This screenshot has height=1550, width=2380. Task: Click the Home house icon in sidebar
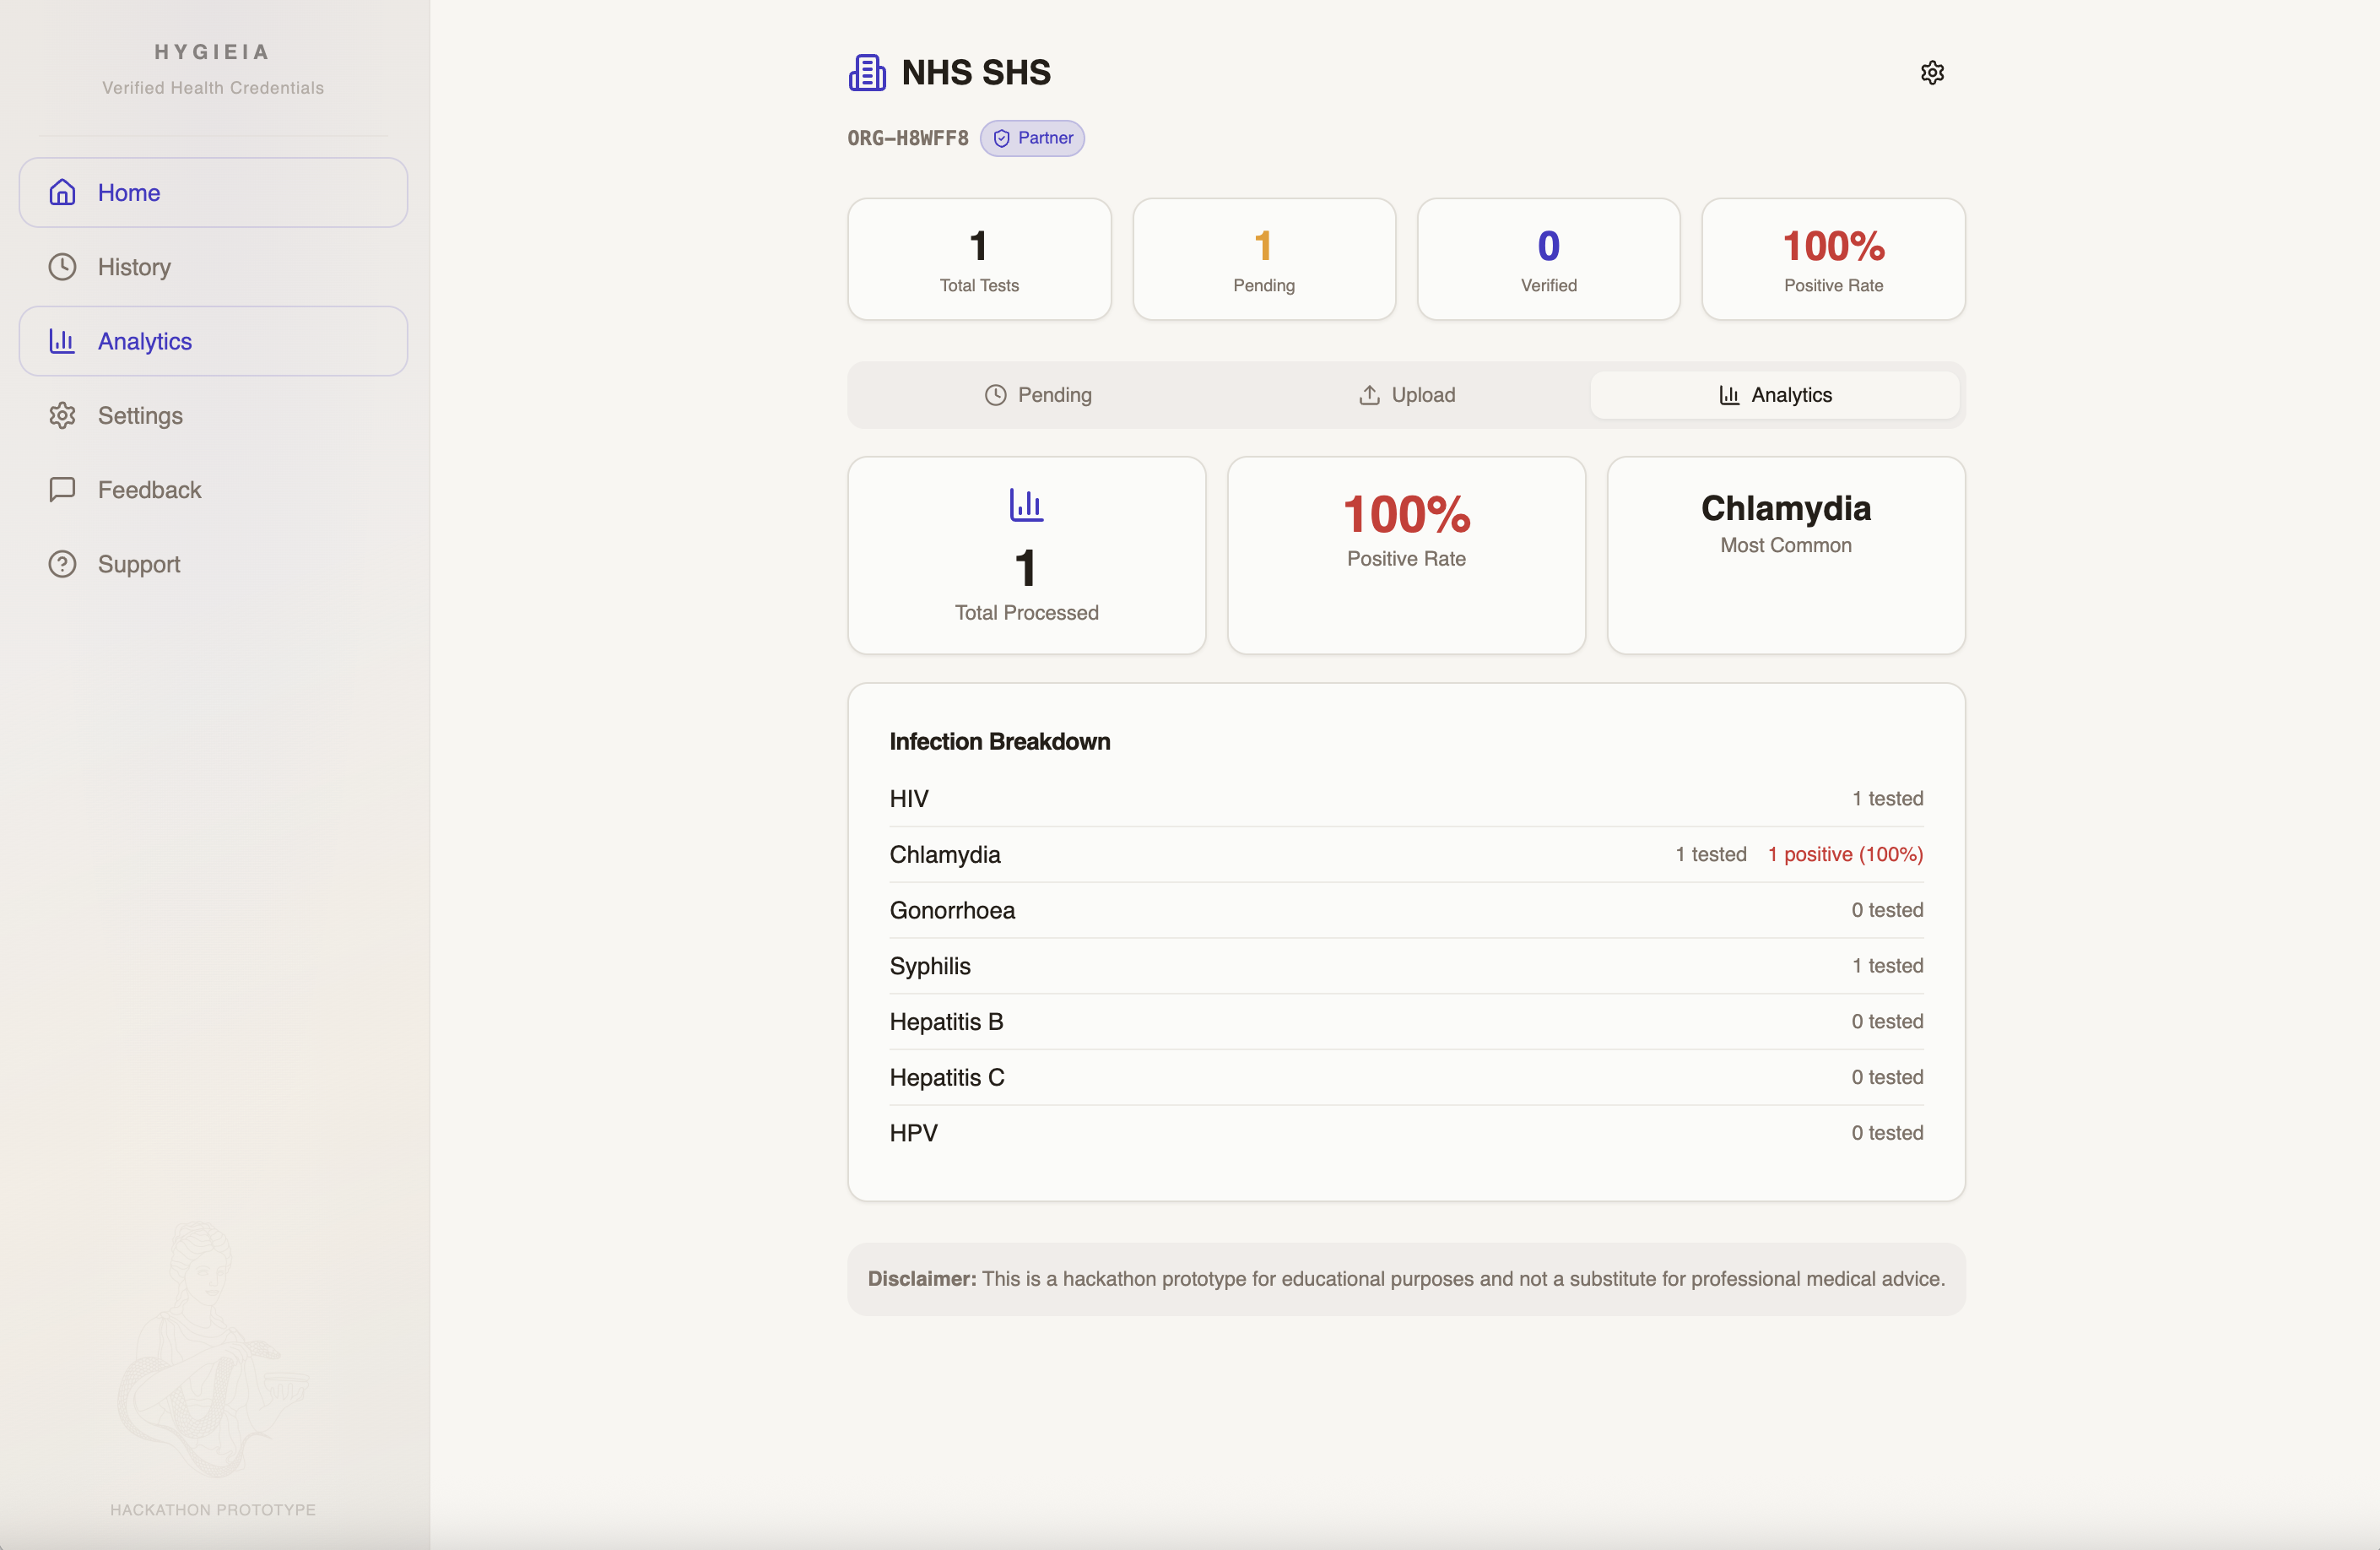(x=62, y=192)
